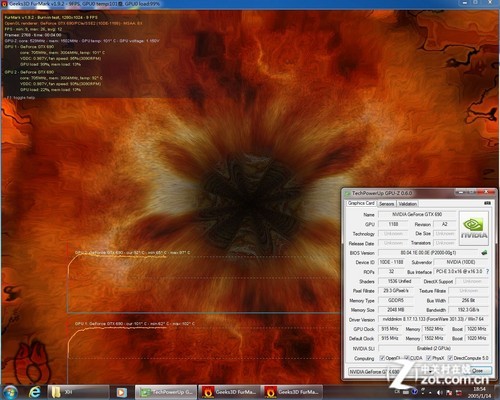Click the taskbar clock showing 18:54
Viewport: 500px width, 400px height.
tap(479, 392)
